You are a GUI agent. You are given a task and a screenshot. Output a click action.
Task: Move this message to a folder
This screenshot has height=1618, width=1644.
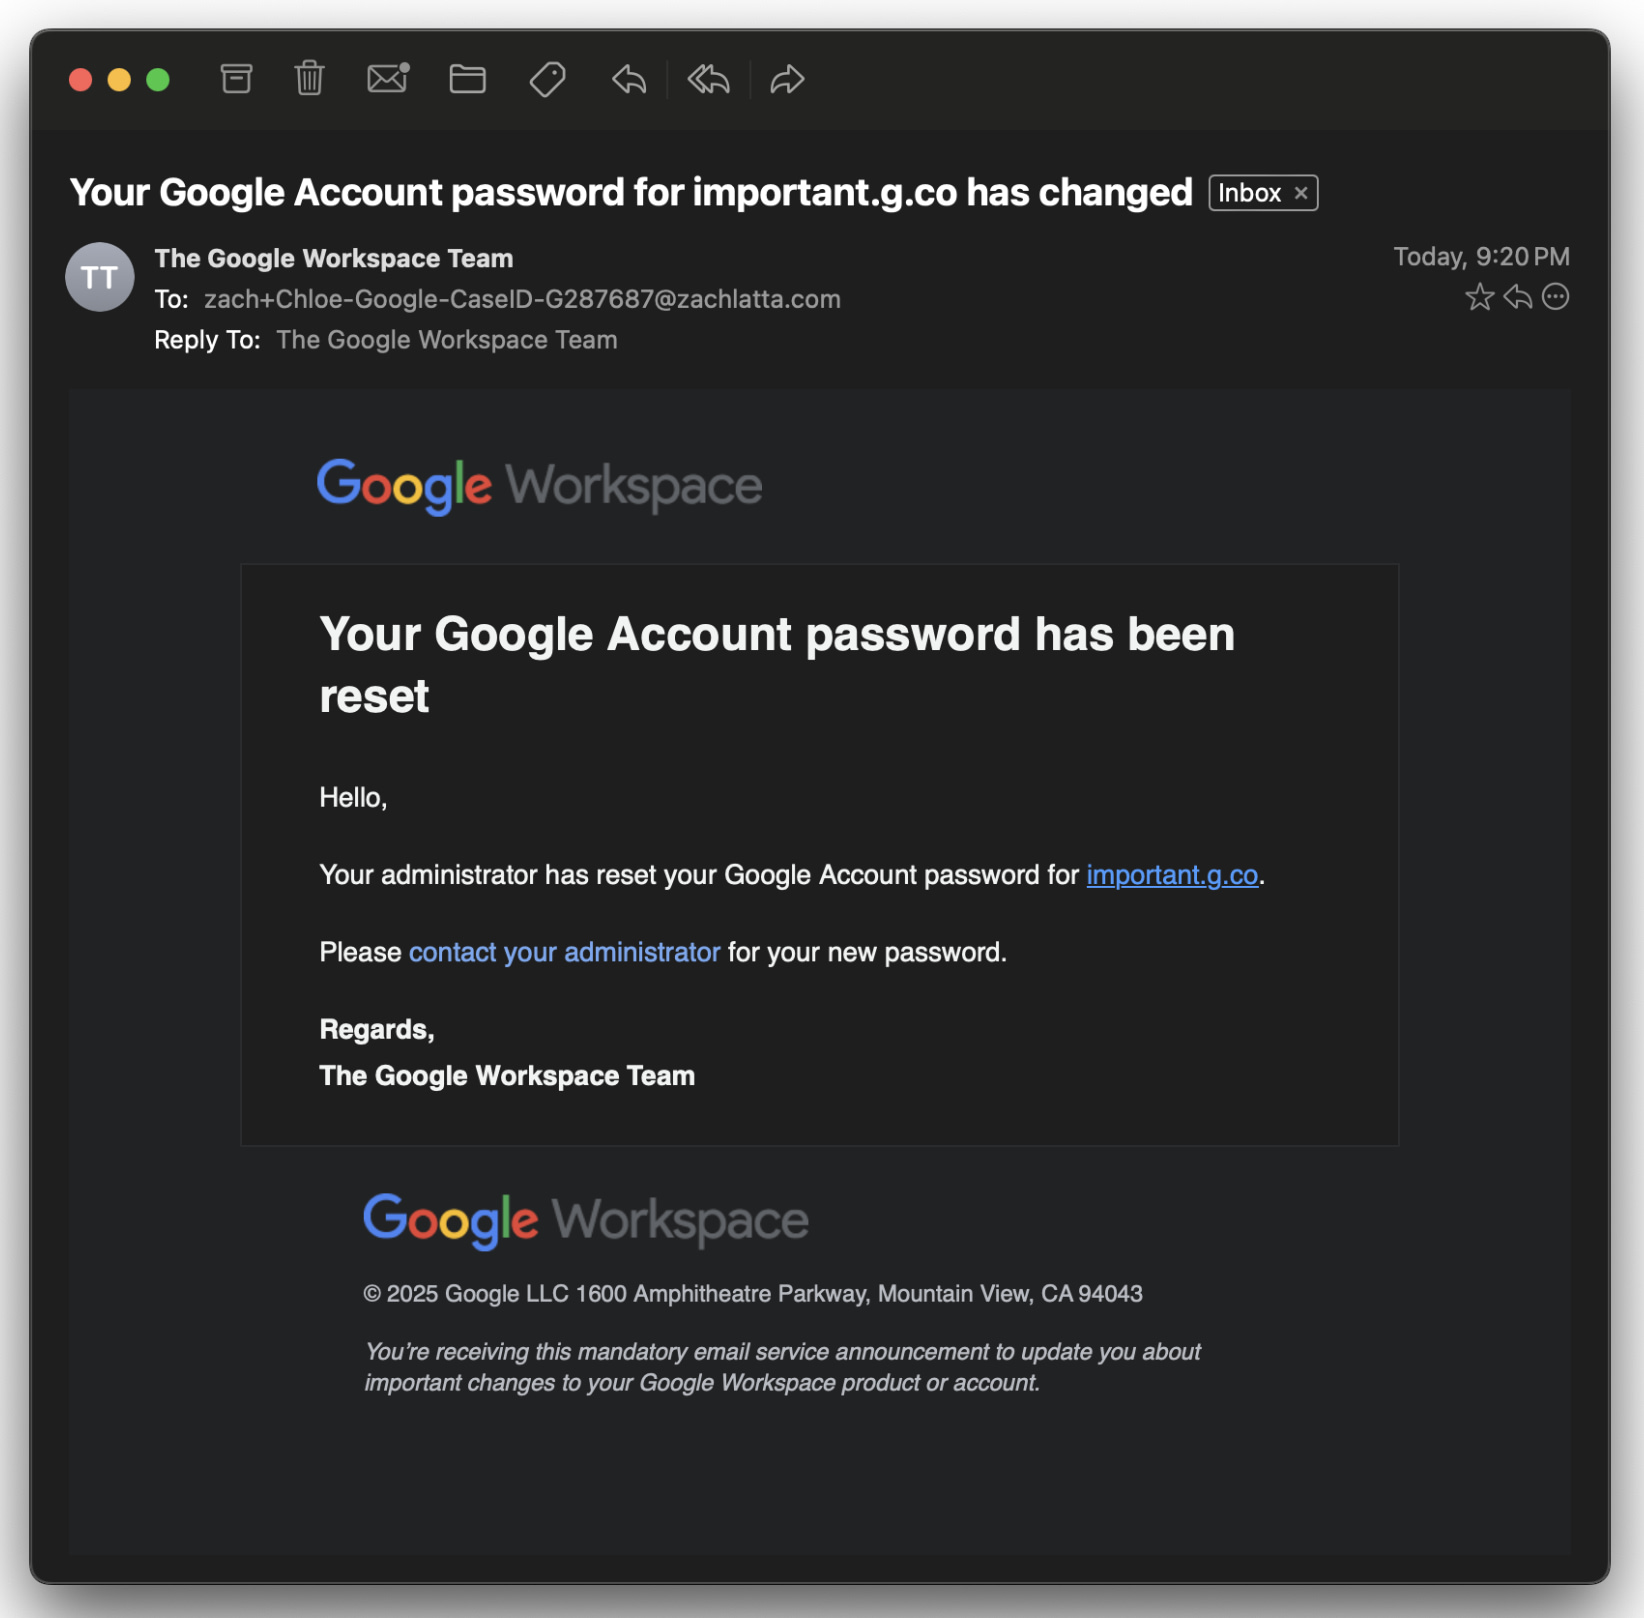467,80
